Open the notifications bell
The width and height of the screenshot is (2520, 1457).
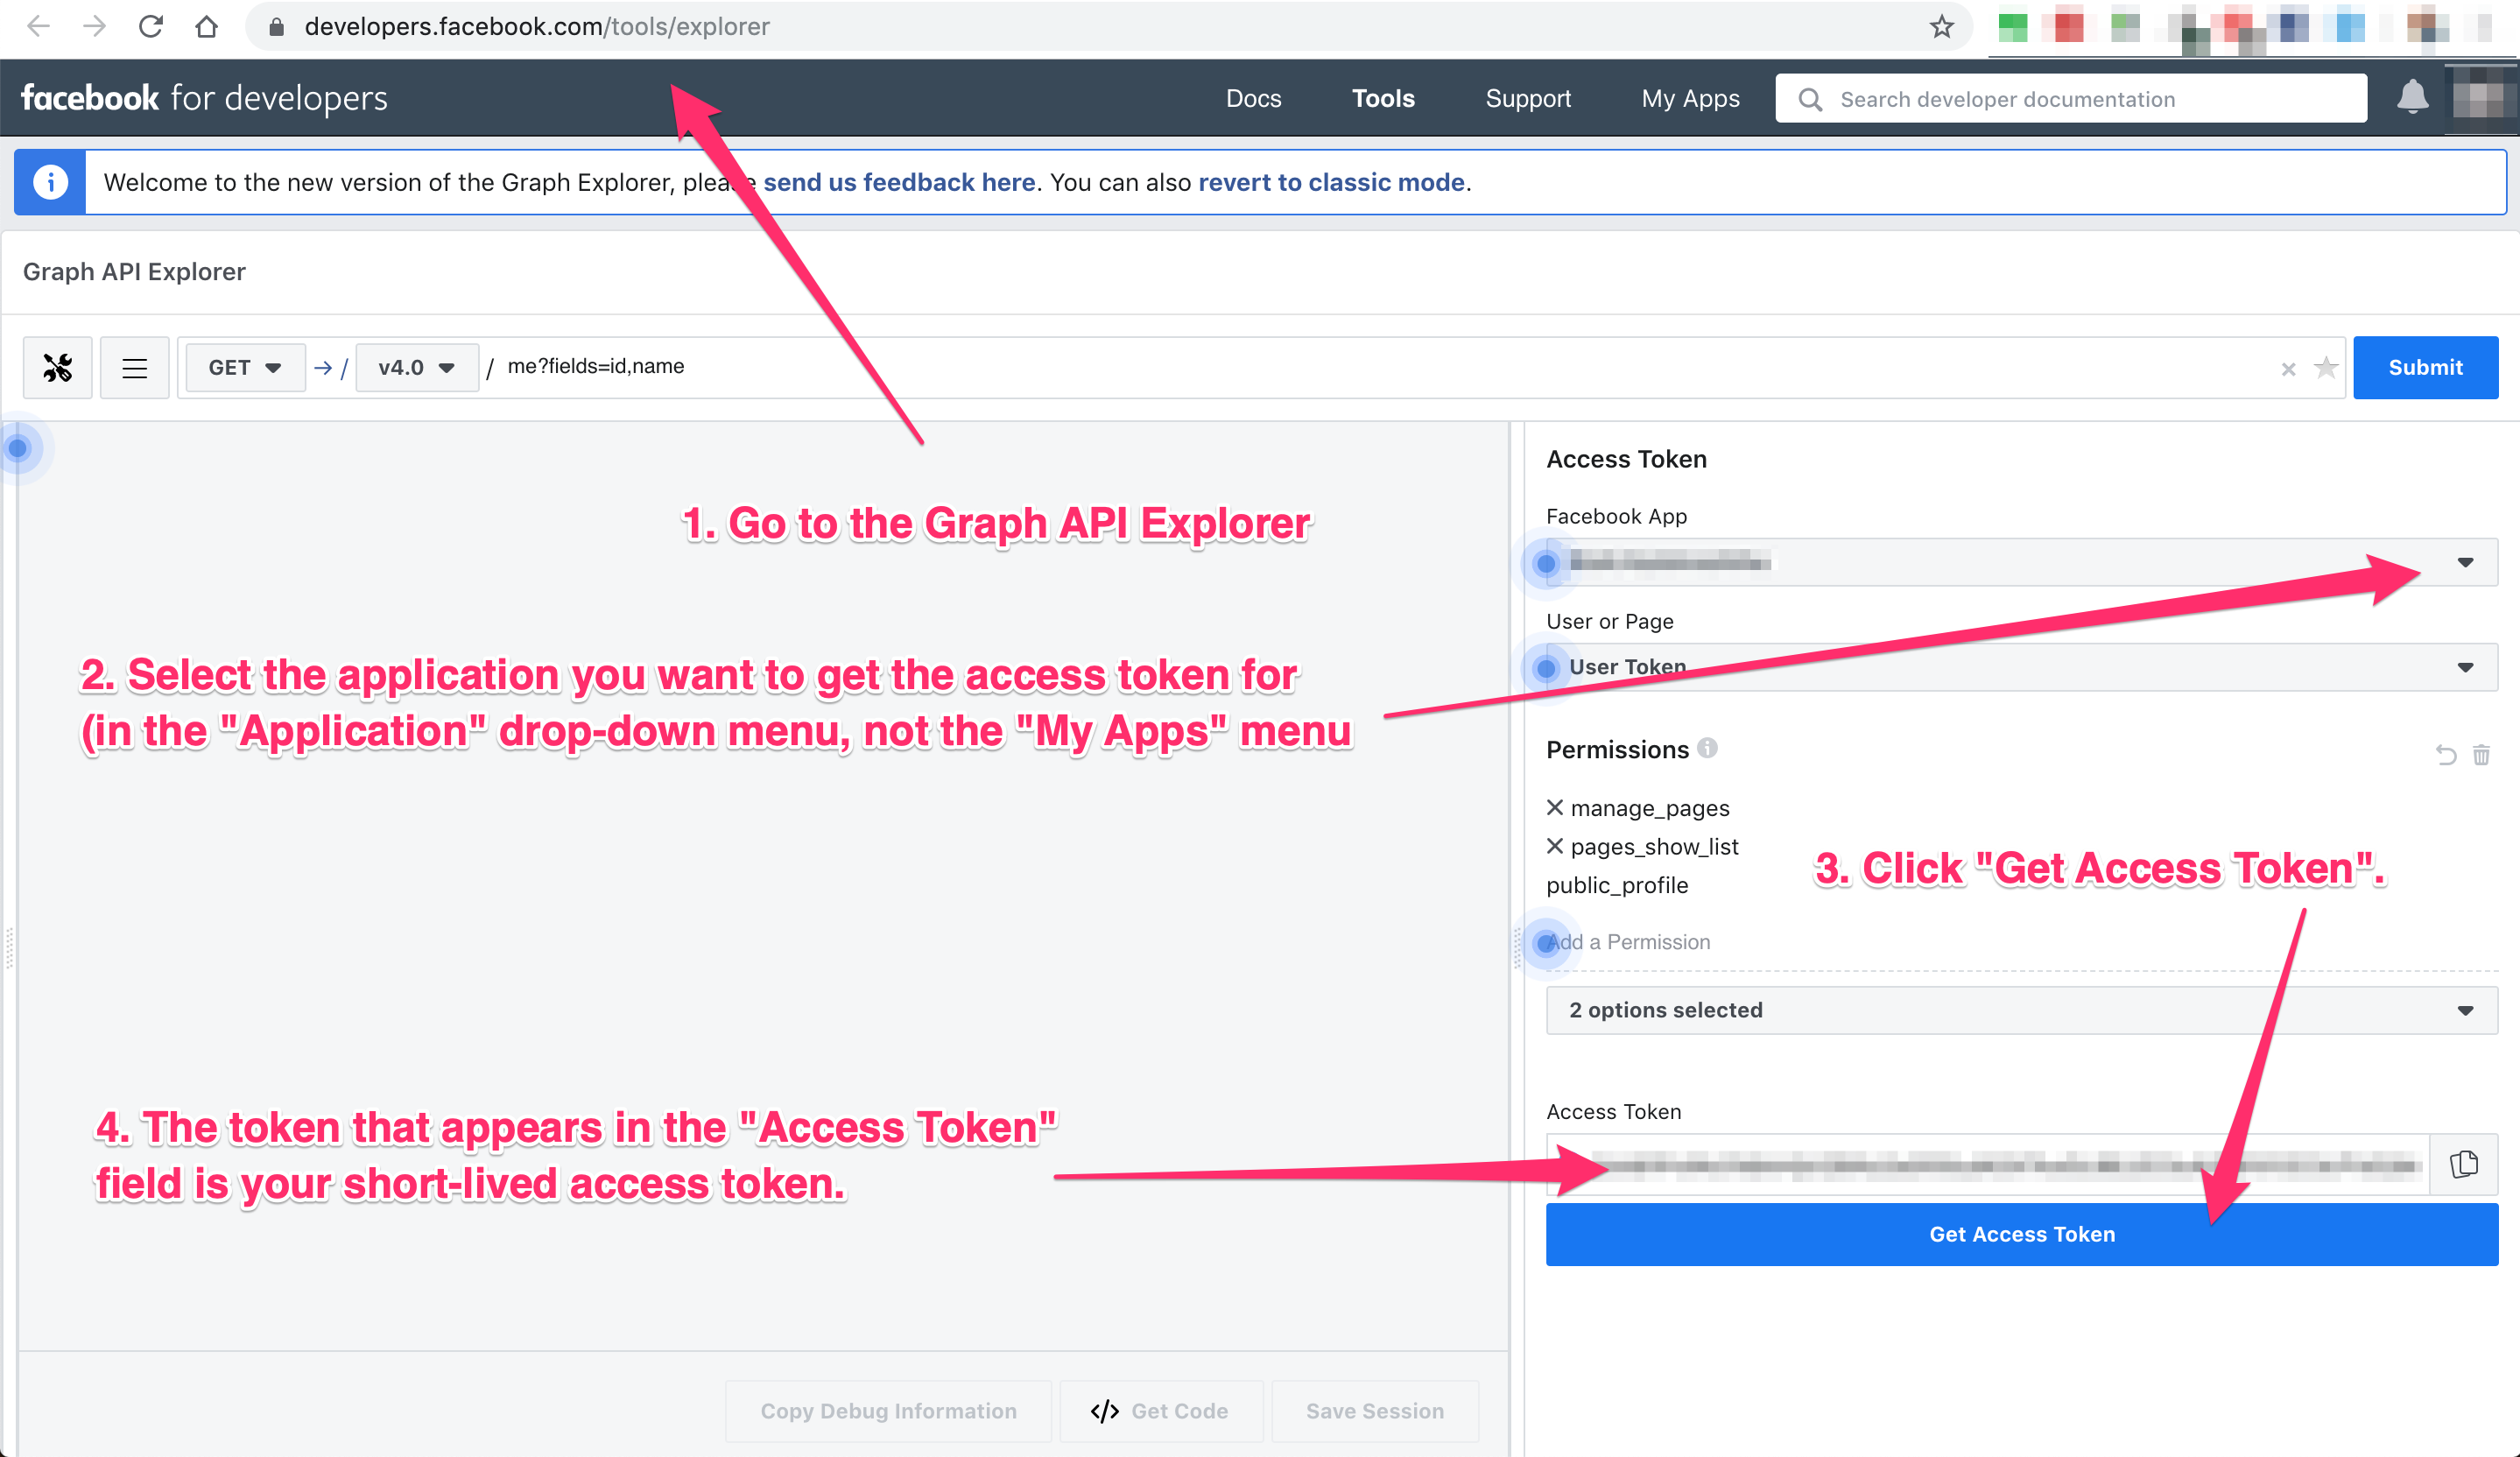(x=2412, y=97)
